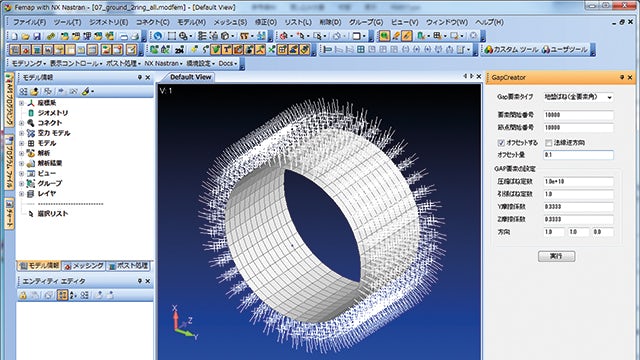Expand the グループ tree node
640x360 pixels.
(x=22, y=184)
